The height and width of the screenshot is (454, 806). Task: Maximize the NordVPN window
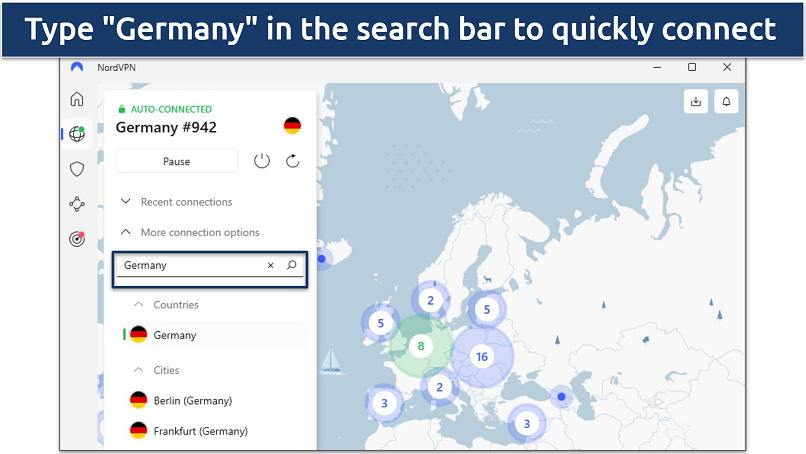click(692, 67)
